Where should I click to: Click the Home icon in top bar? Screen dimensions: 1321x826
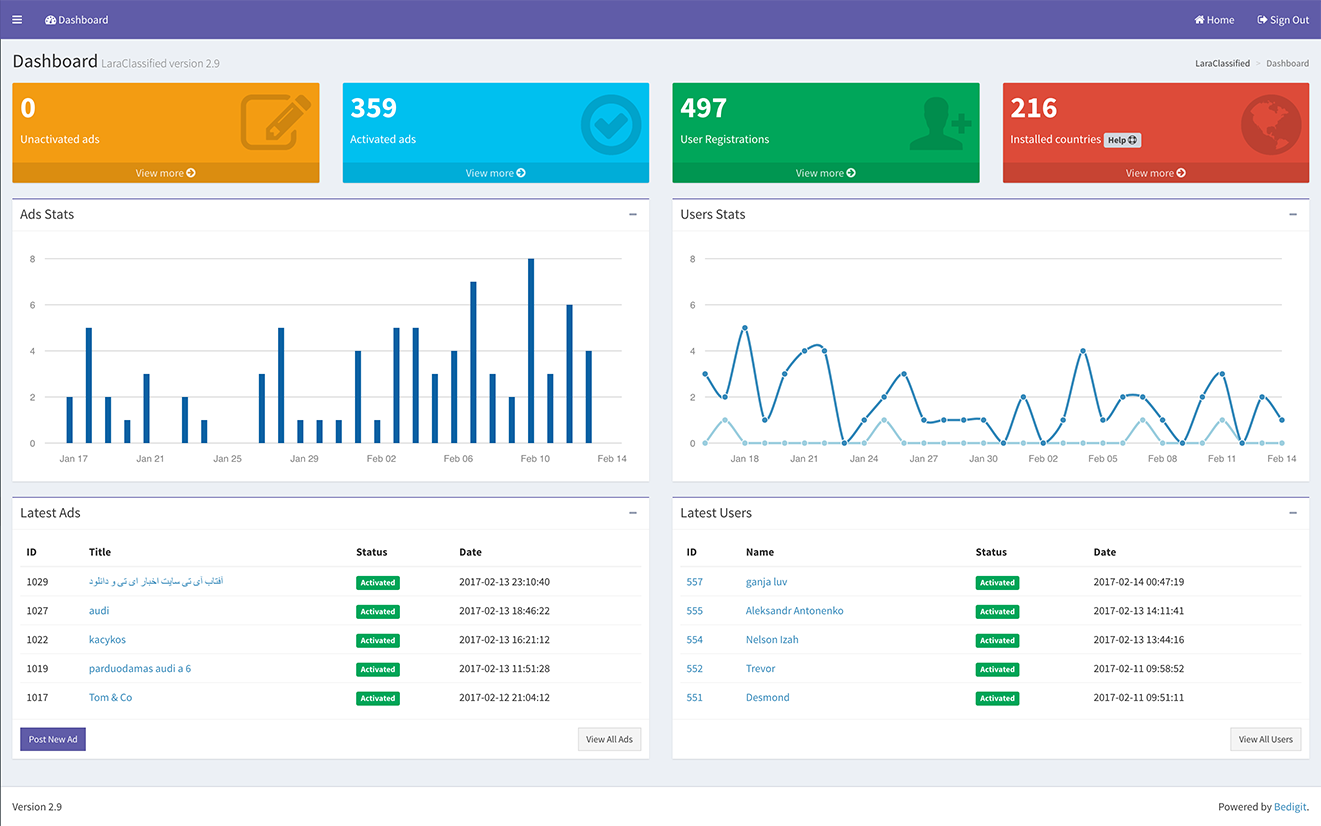1199,20
